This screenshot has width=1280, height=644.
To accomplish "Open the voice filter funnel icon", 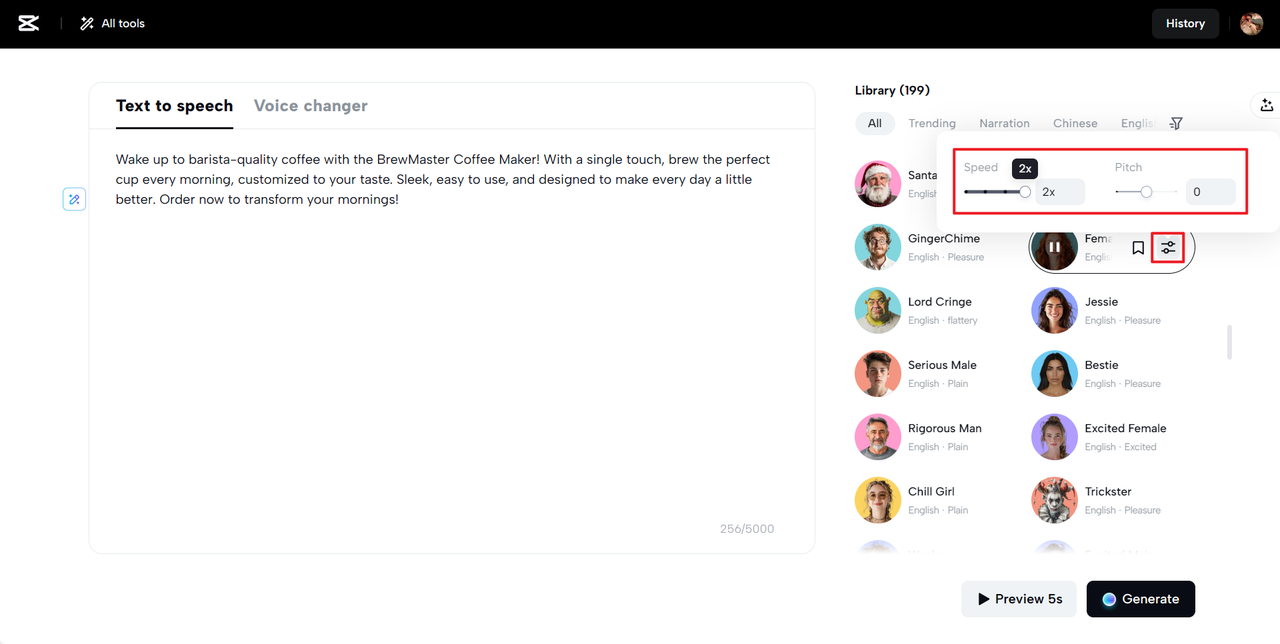I will pyautogui.click(x=1176, y=123).
